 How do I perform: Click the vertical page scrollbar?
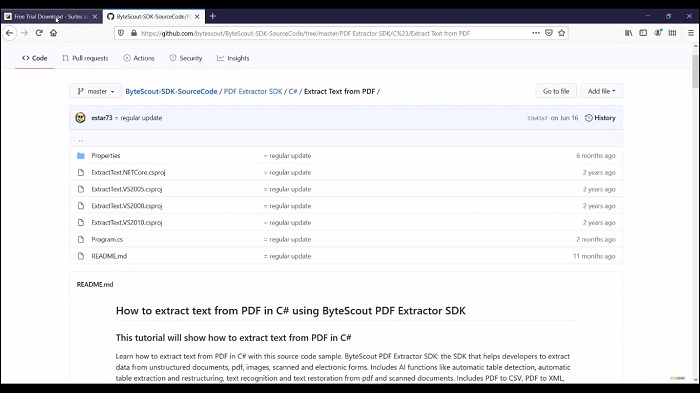pyautogui.click(x=696, y=71)
